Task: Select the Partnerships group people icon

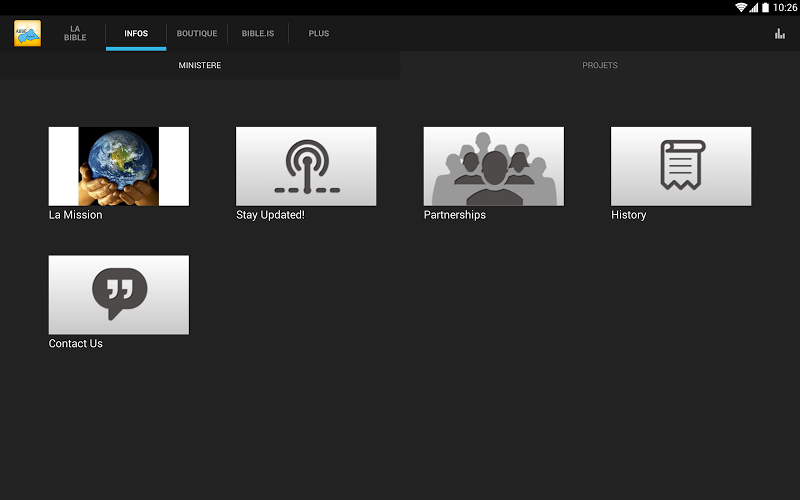Action: point(493,166)
